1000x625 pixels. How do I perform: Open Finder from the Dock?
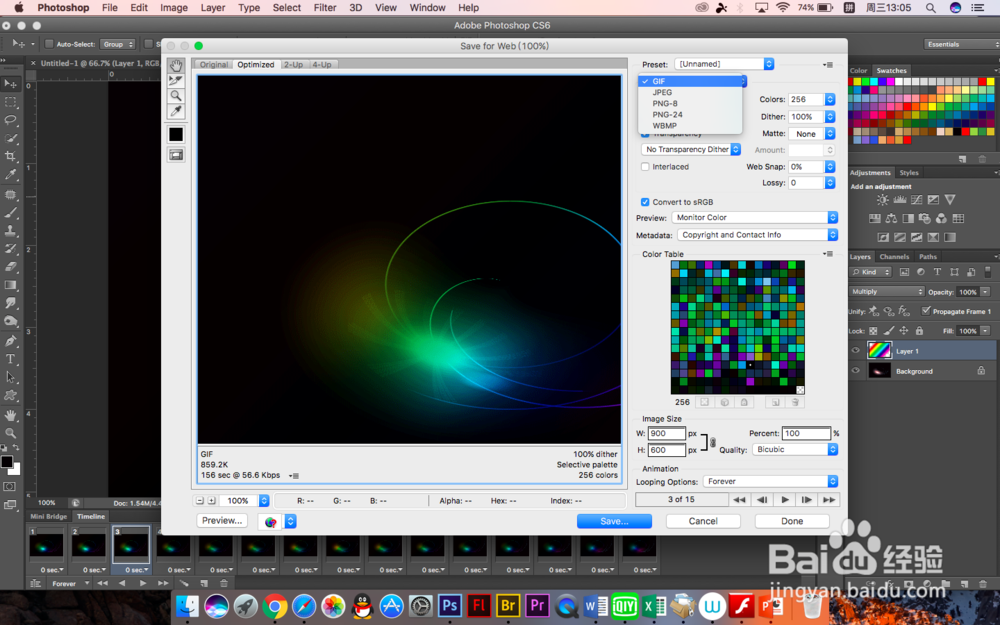pyautogui.click(x=188, y=605)
